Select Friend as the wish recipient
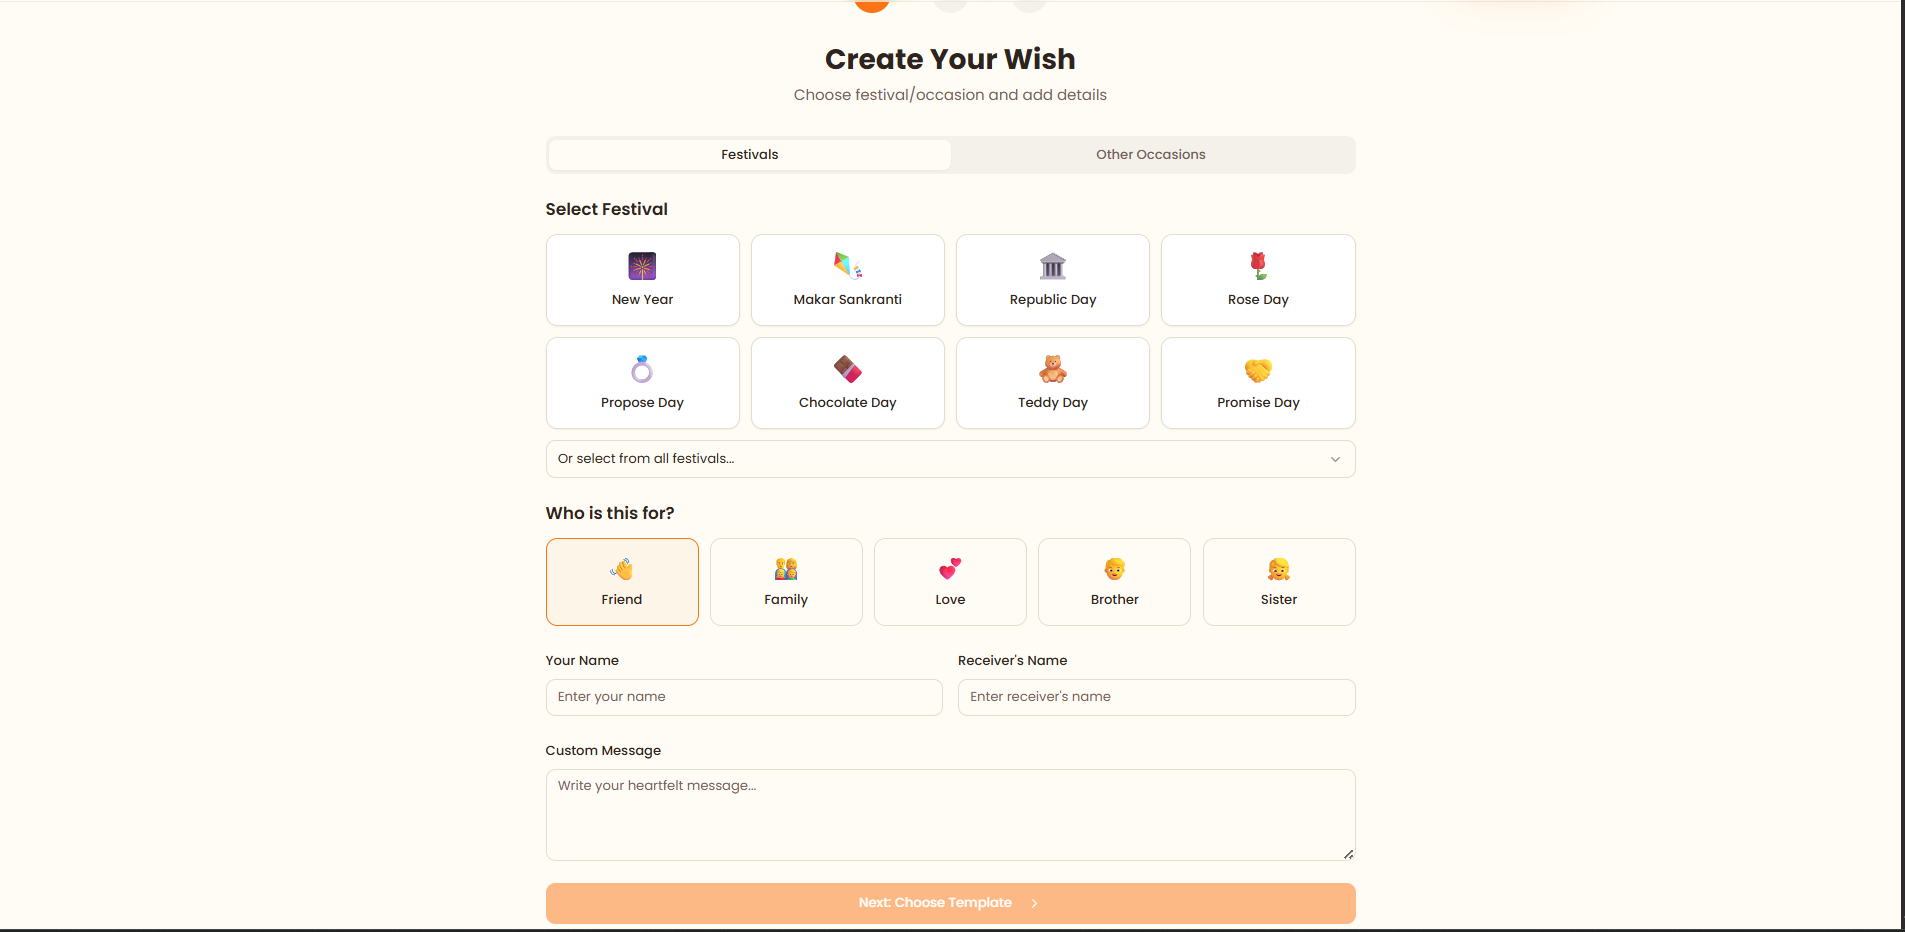 point(622,581)
